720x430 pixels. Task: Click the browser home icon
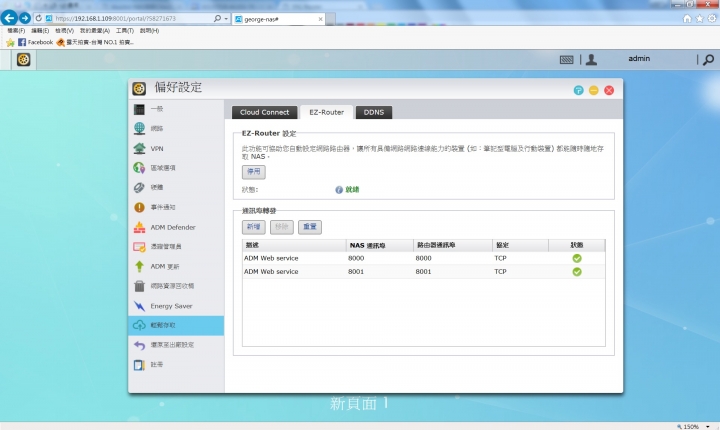pos(687,18)
